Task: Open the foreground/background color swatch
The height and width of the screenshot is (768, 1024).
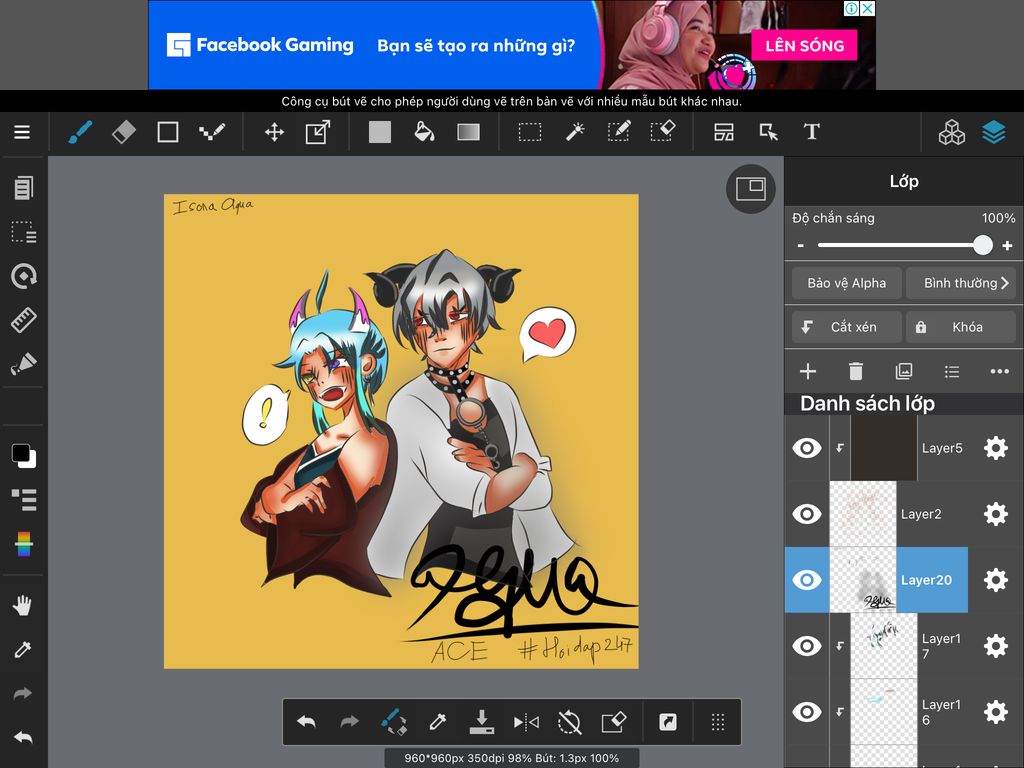Action: (x=24, y=455)
